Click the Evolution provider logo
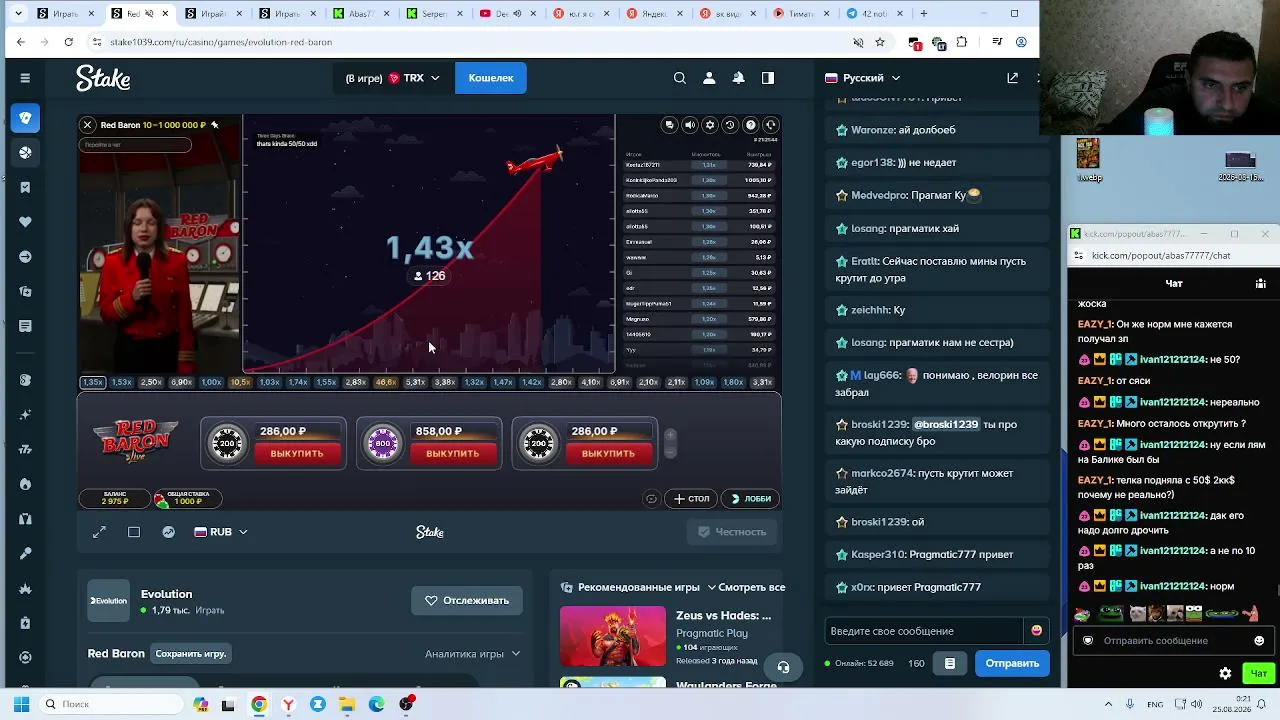Image resolution: width=1280 pixels, height=720 pixels. point(108,601)
